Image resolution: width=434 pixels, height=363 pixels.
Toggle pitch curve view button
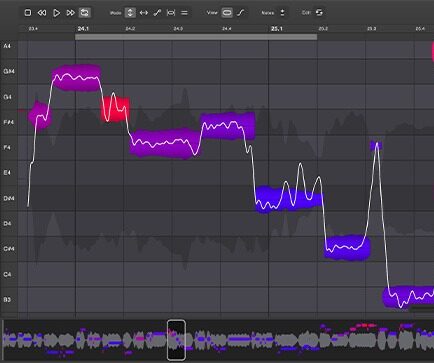(241, 13)
